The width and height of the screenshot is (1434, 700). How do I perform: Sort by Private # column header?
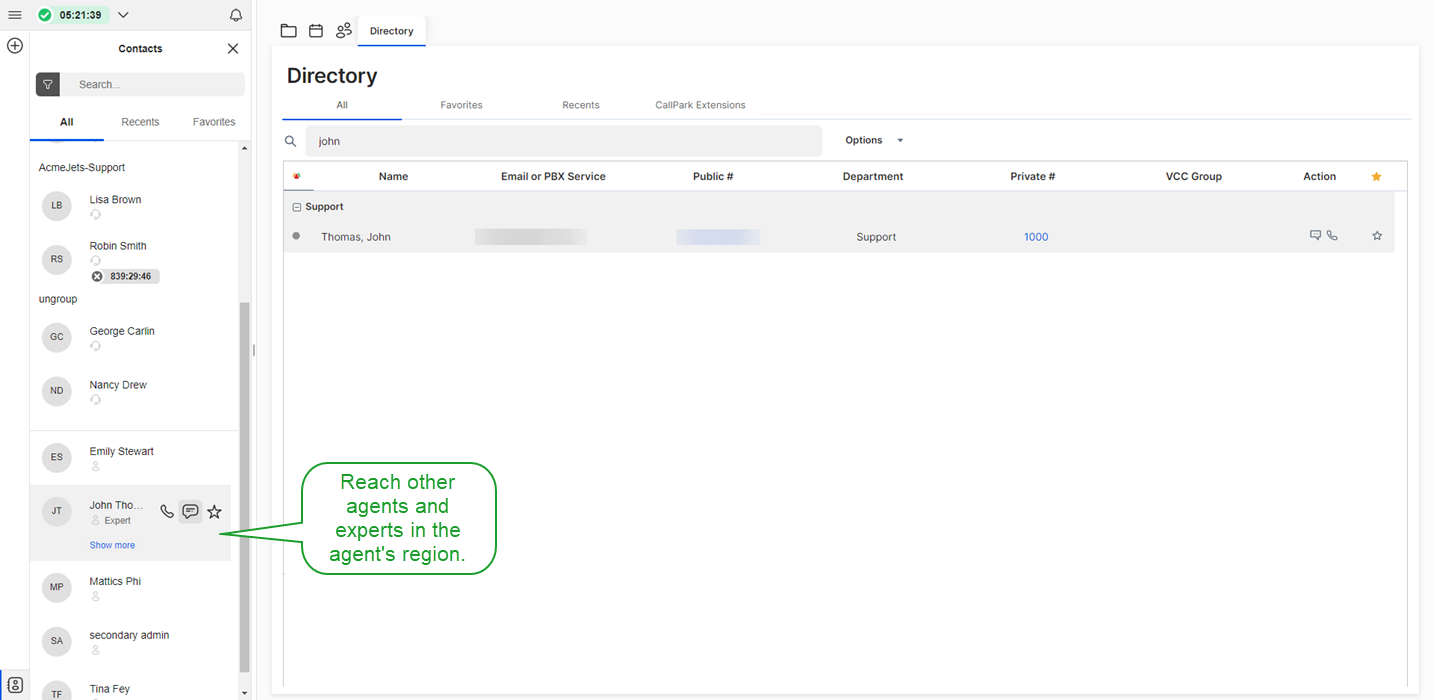point(1033,176)
